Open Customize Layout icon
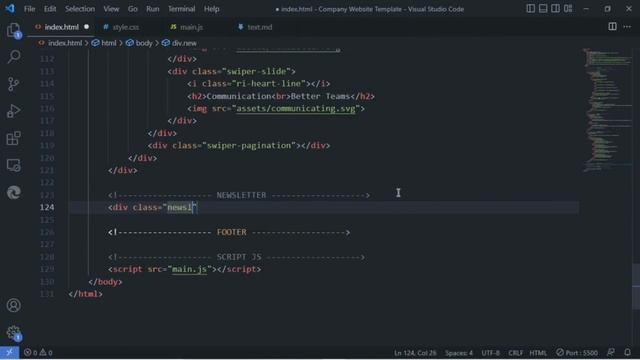640x360 pixels. pos(568,9)
